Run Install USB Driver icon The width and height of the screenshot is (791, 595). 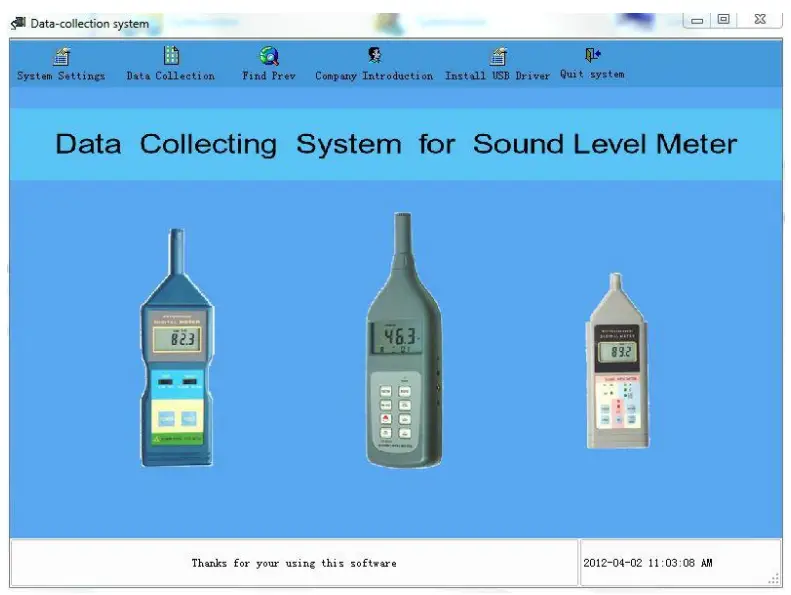498,57
